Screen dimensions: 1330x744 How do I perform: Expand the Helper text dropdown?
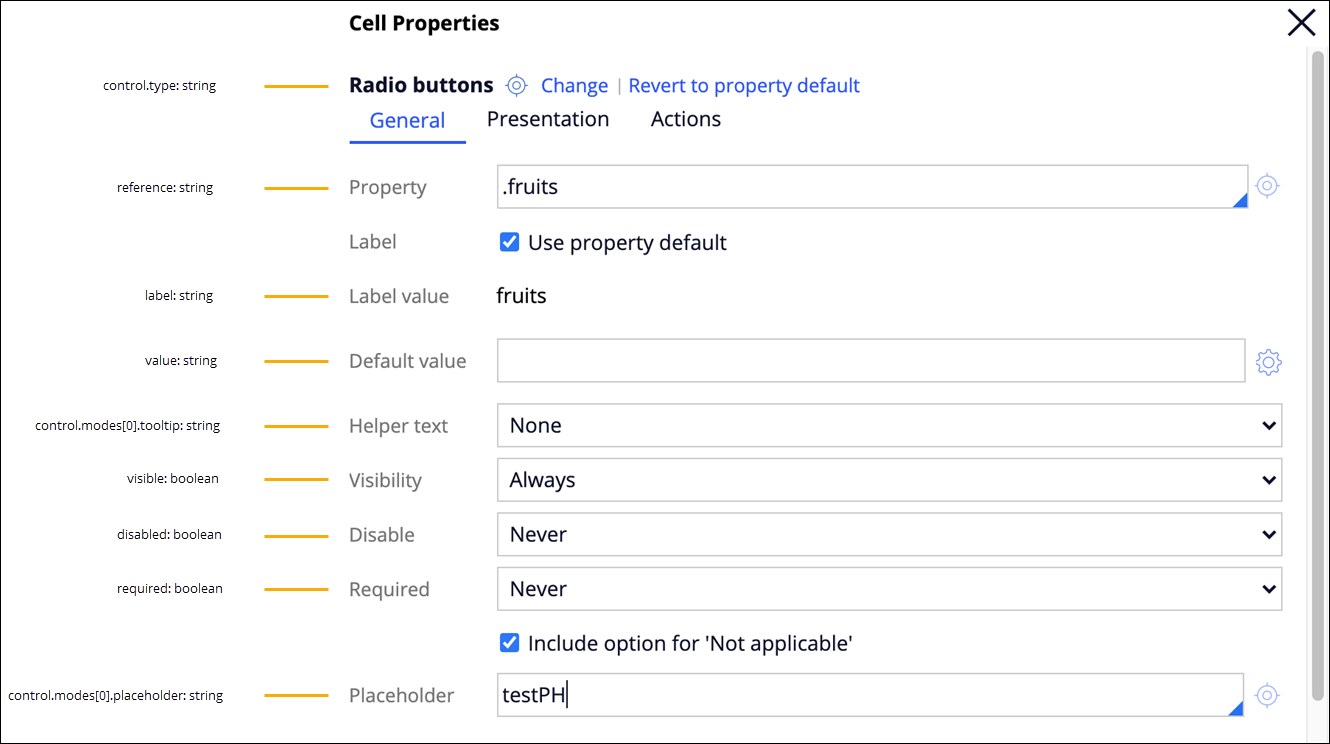889,426
